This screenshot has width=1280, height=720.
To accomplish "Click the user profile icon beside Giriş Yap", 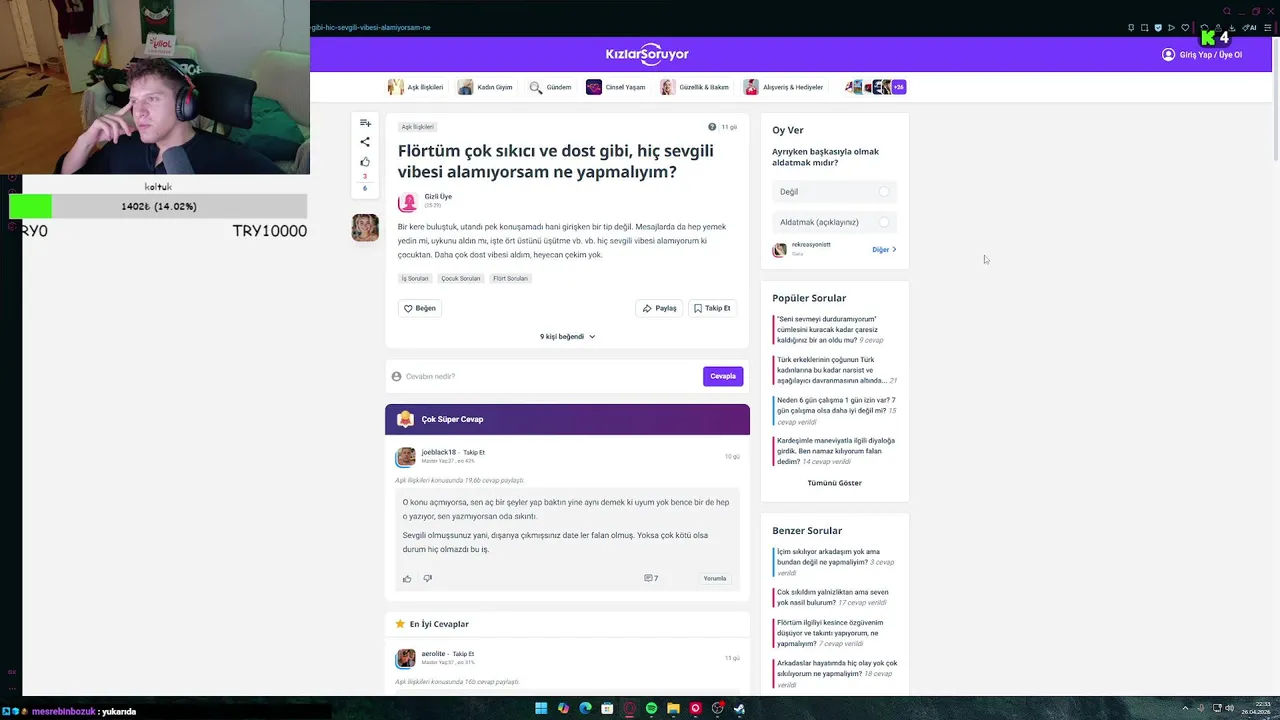I will pyautogui.click(x=1168, y=55).
